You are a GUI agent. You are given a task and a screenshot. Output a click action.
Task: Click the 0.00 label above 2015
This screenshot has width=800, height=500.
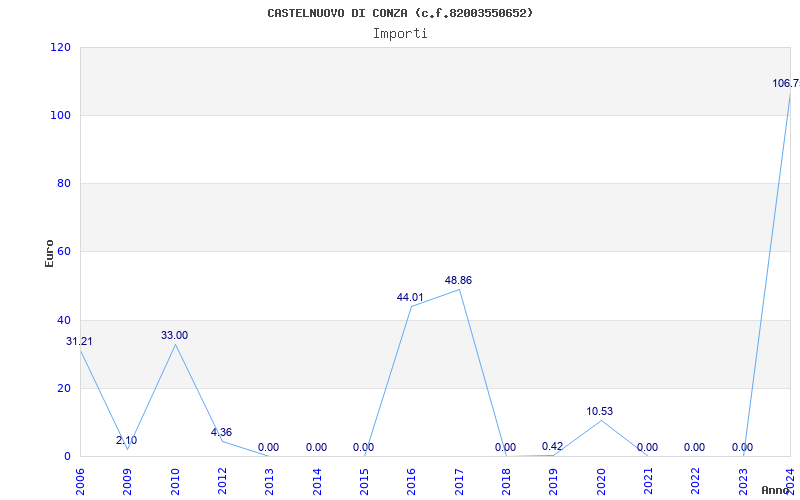363,447
